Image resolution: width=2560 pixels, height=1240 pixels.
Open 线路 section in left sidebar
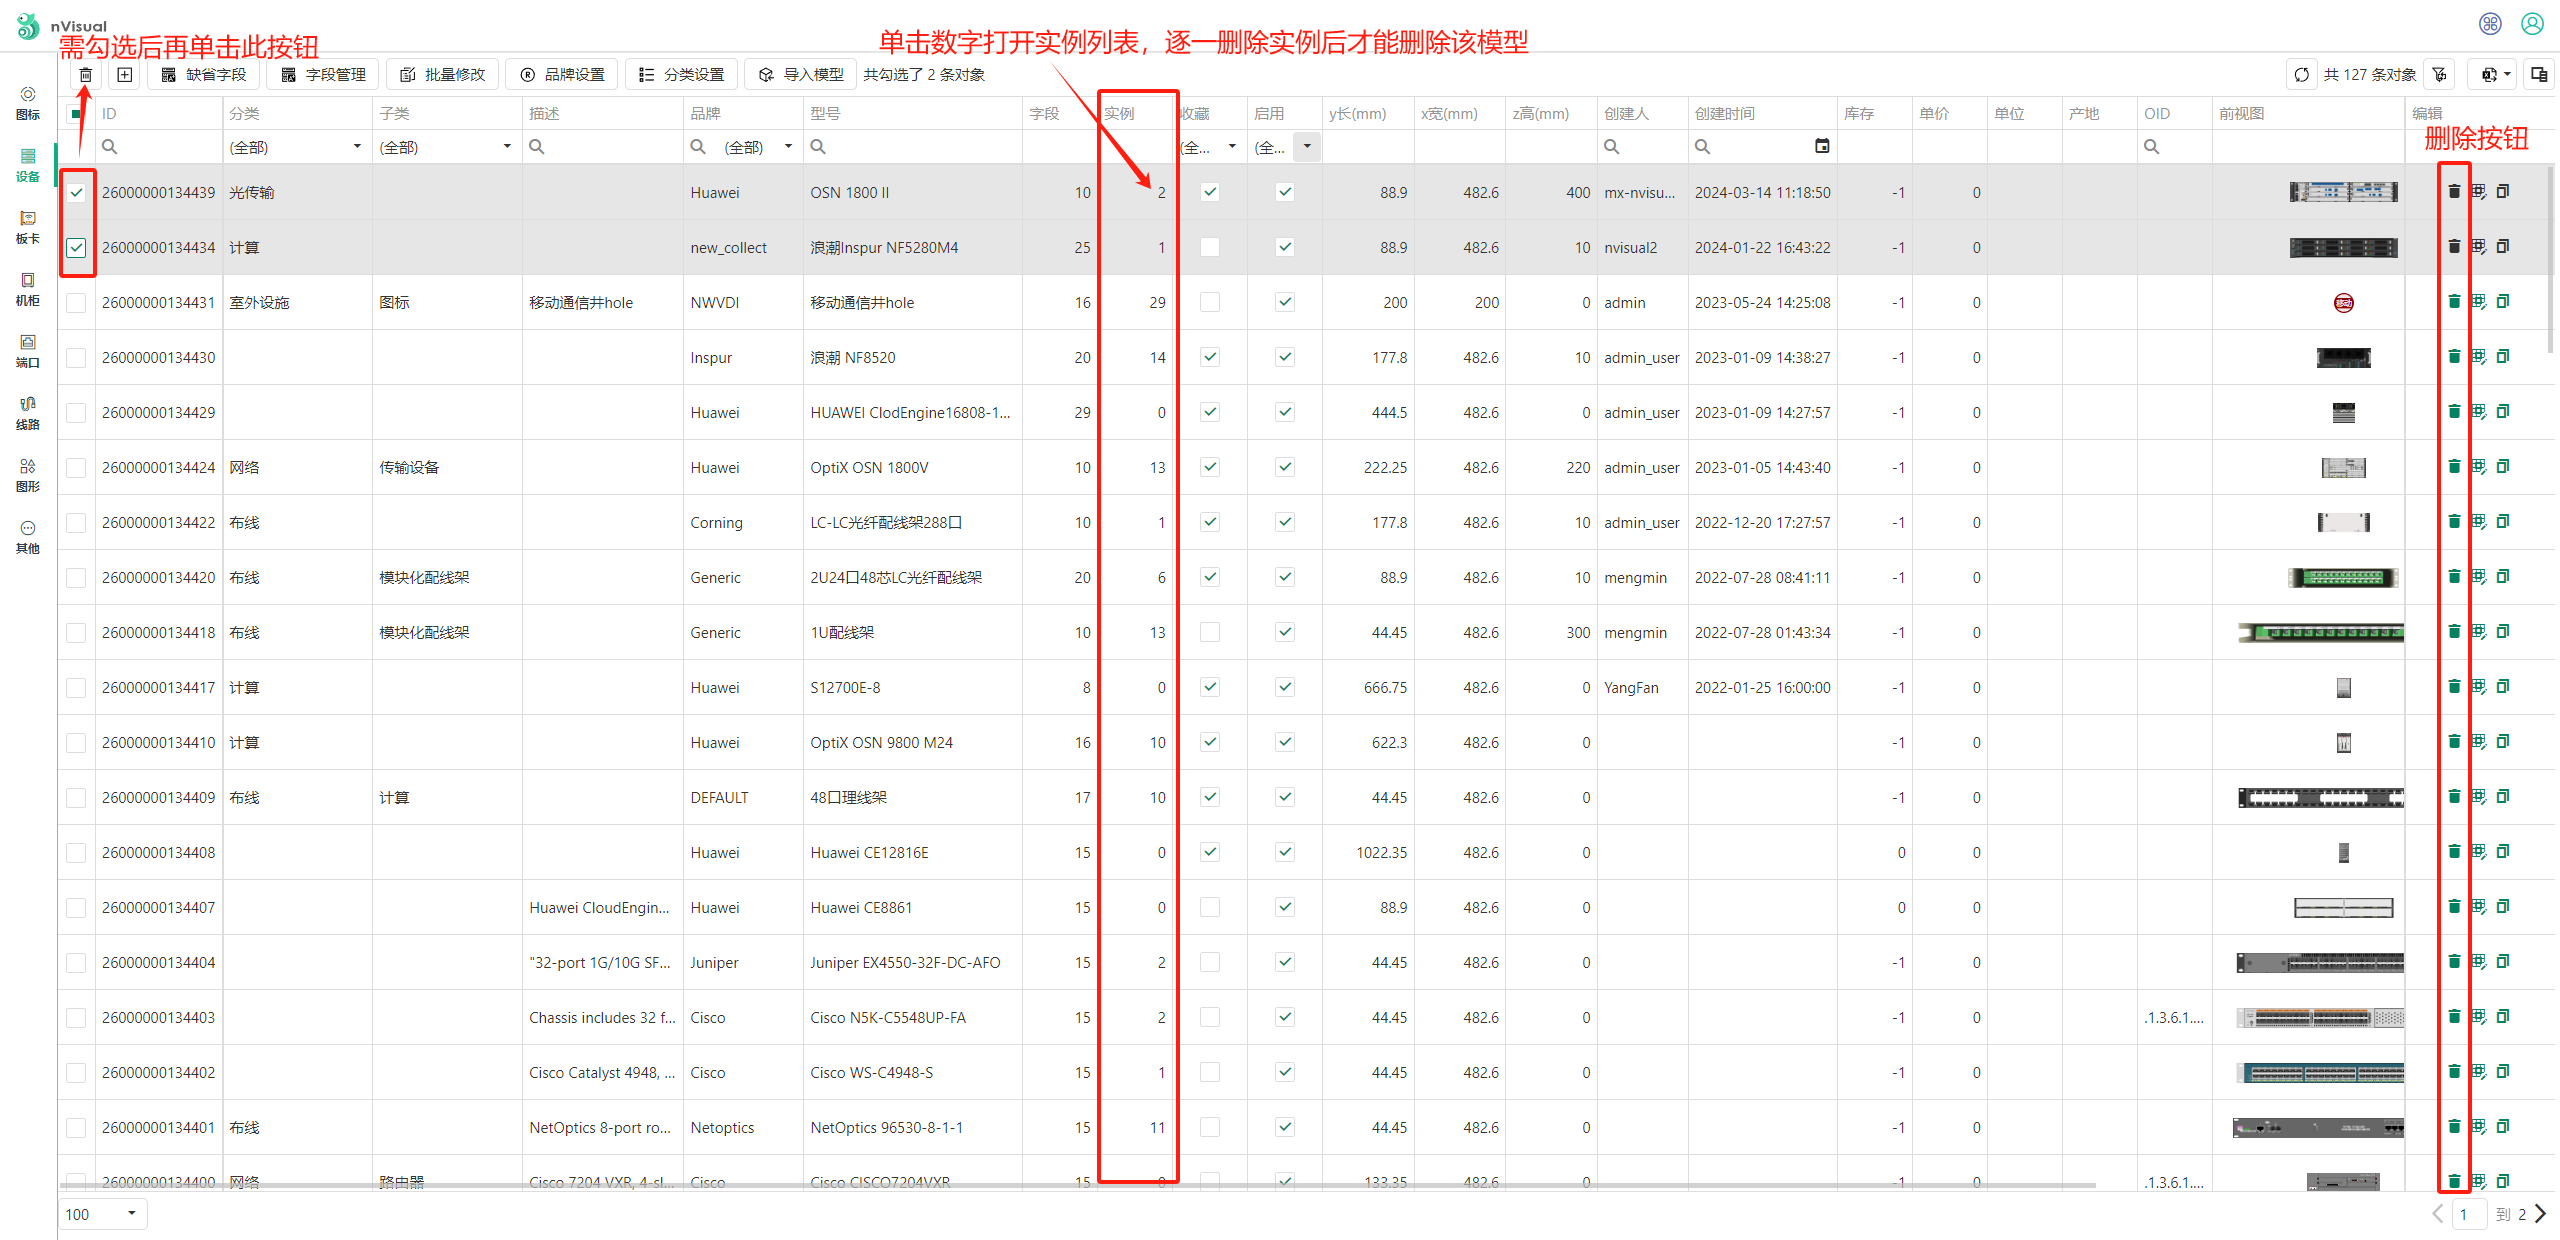[28, 413]
